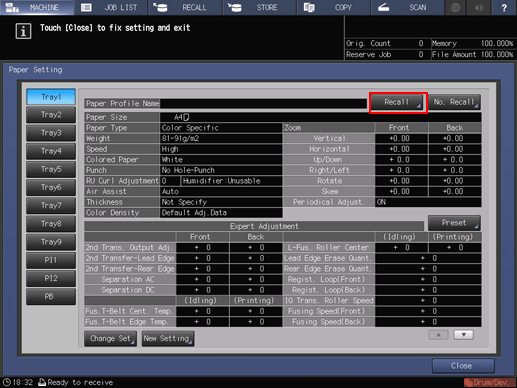Open the SCAN tab
This screenshot has height=388, width=517.
[407, 7]
